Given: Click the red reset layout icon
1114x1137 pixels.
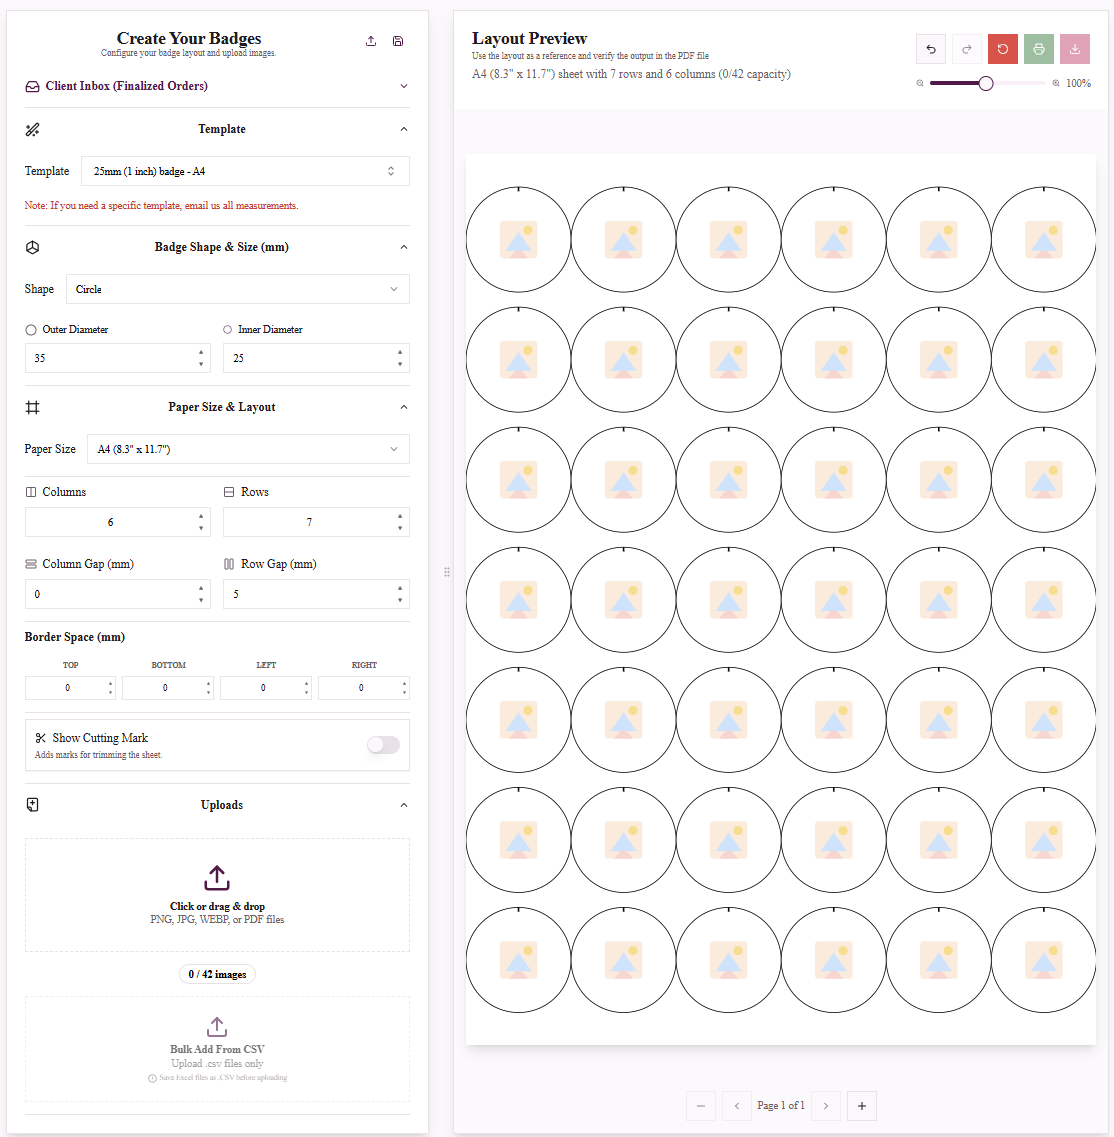Looking at the screenshot, I should pos(1003,49).
